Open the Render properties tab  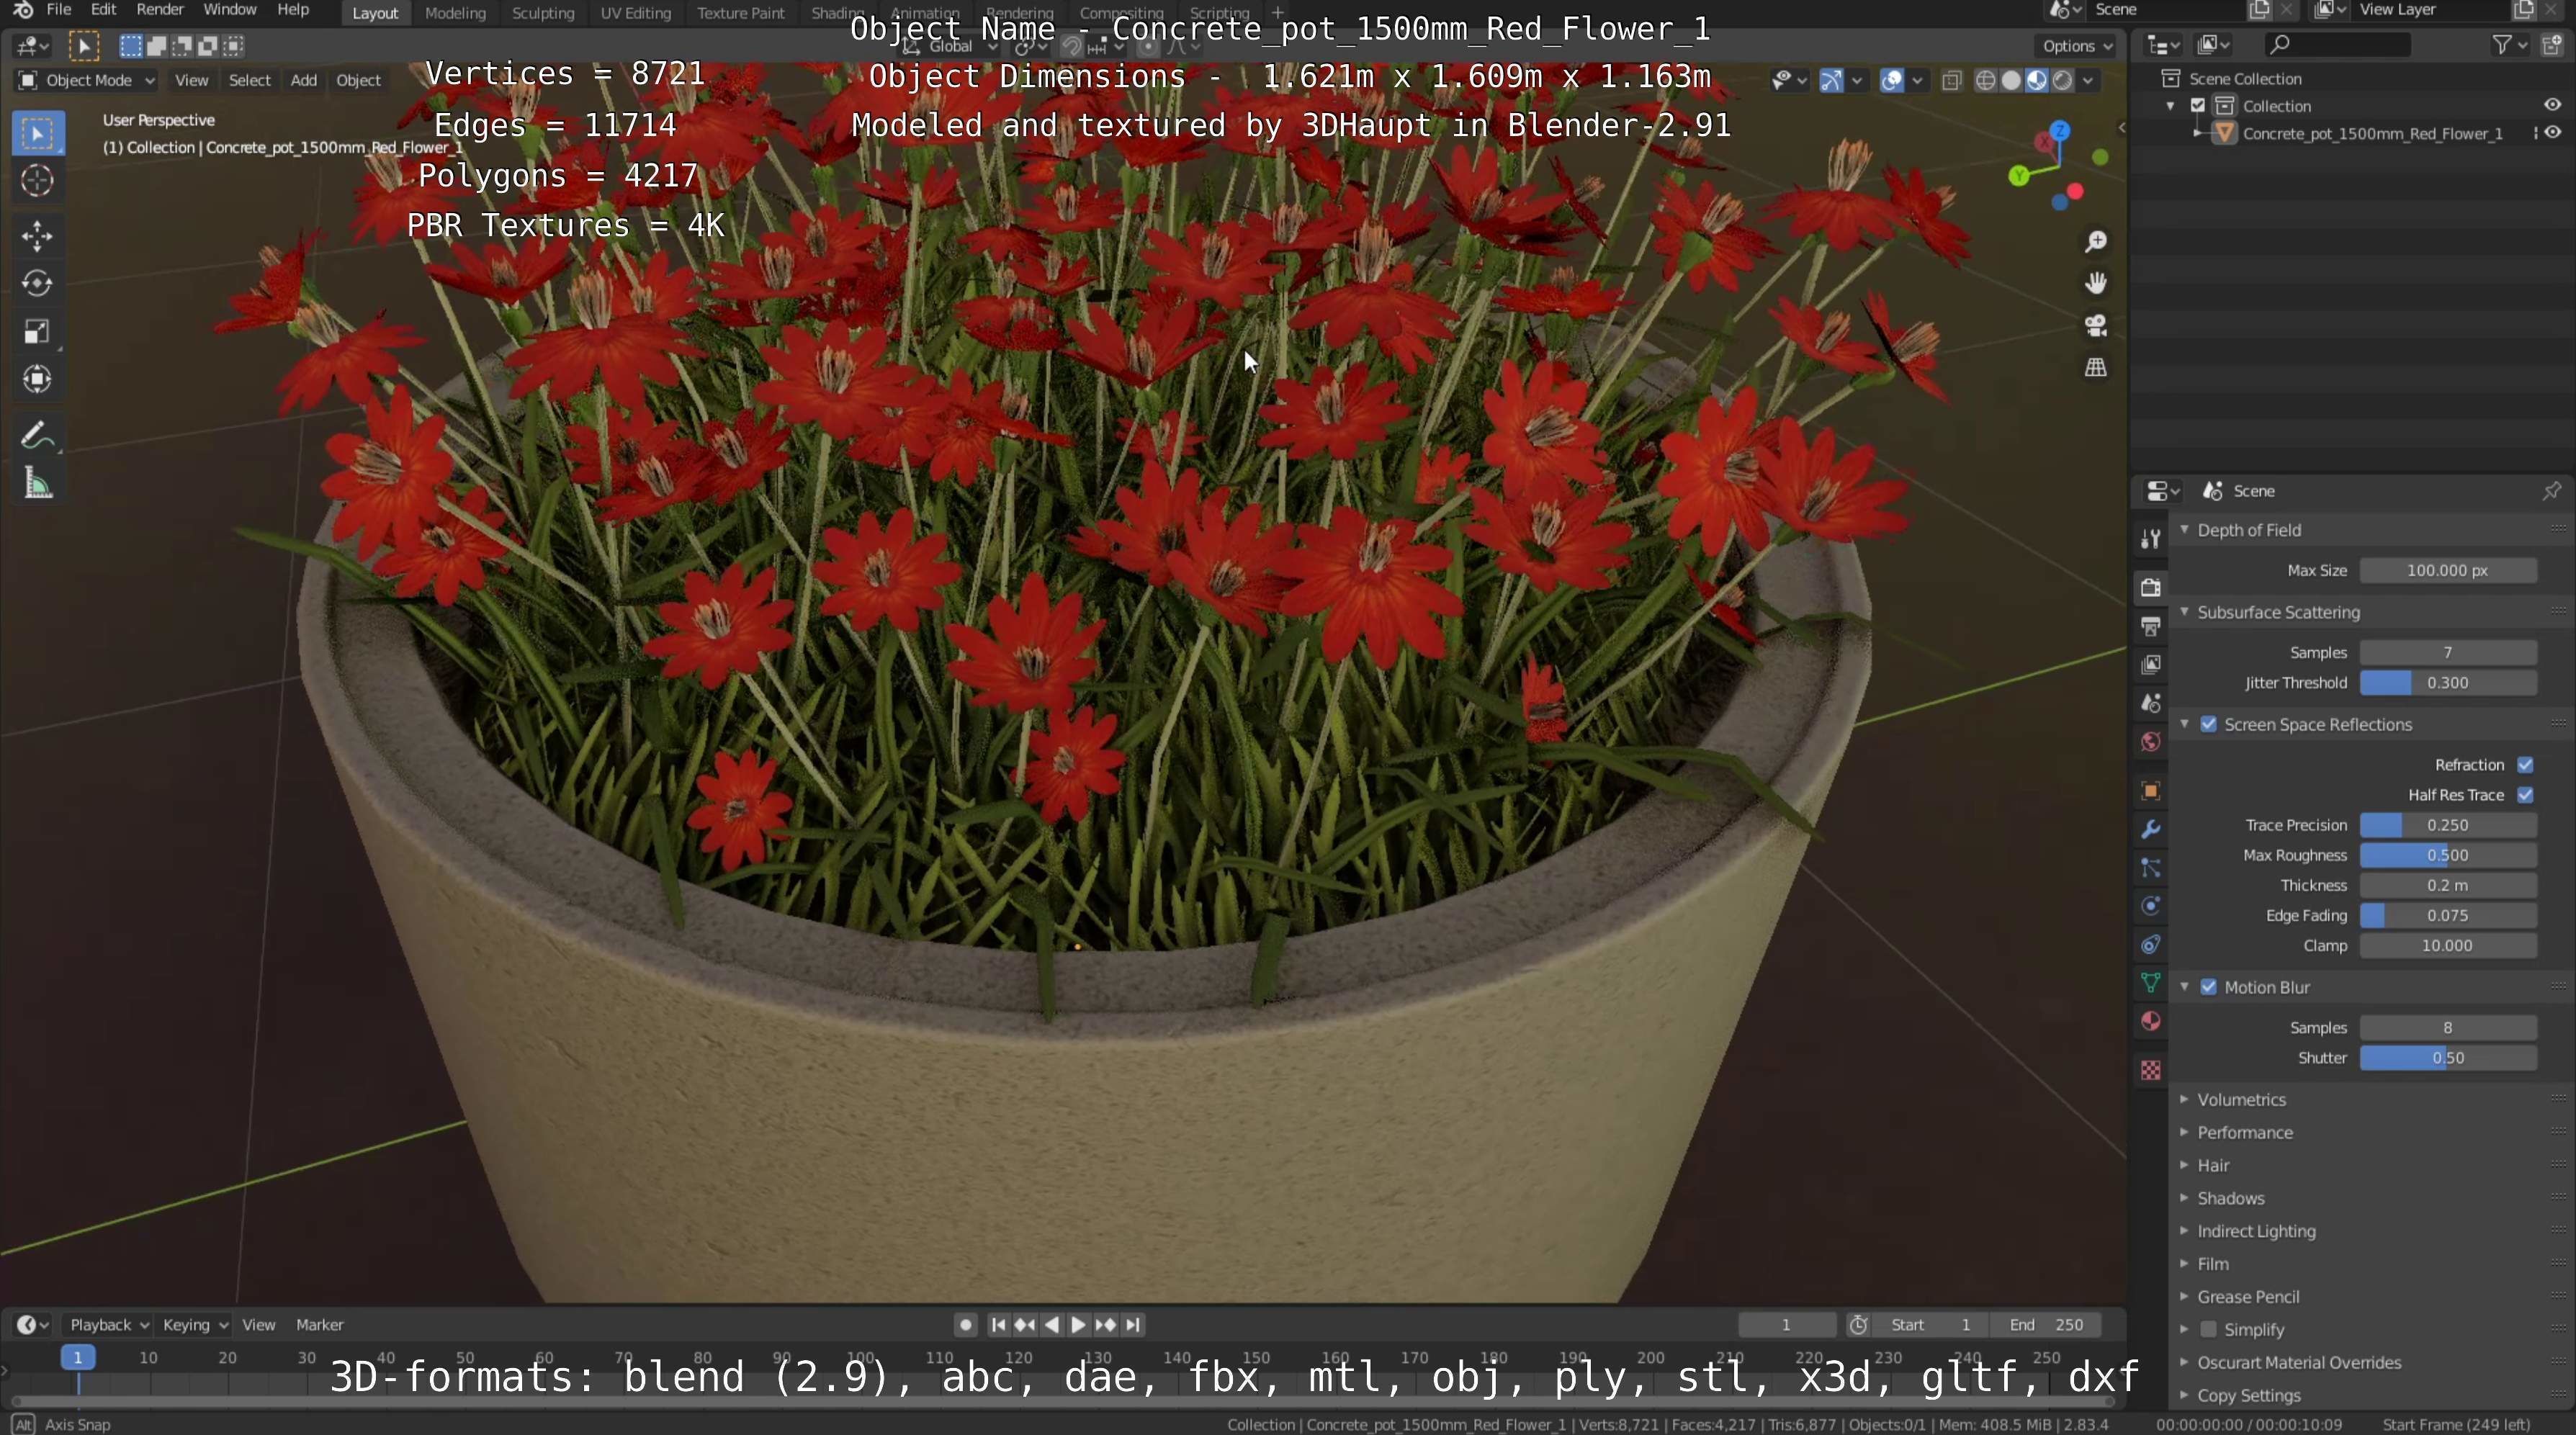(x=2150, y=587)
